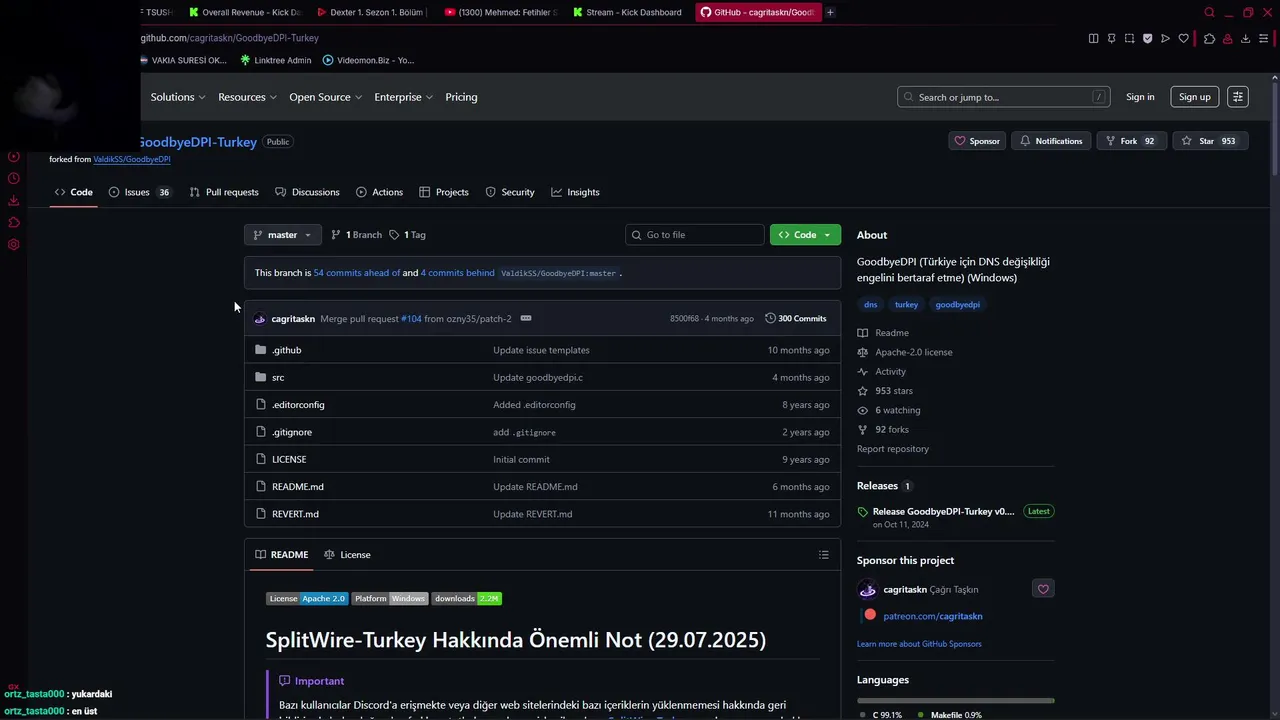Focus the Search or jump to field
The width and height of the screenshot is (1280, 720).
point(1004,97)
